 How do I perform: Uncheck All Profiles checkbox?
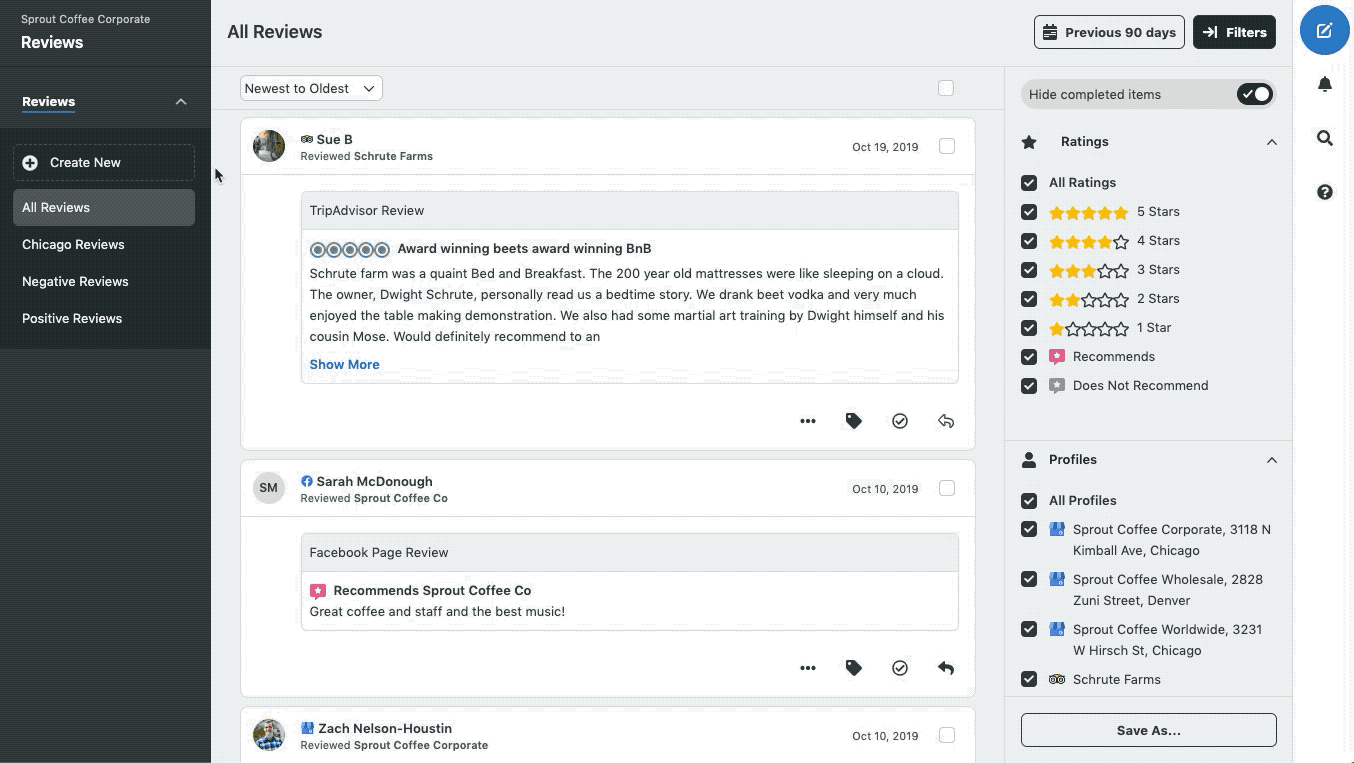click(1029, 501)
